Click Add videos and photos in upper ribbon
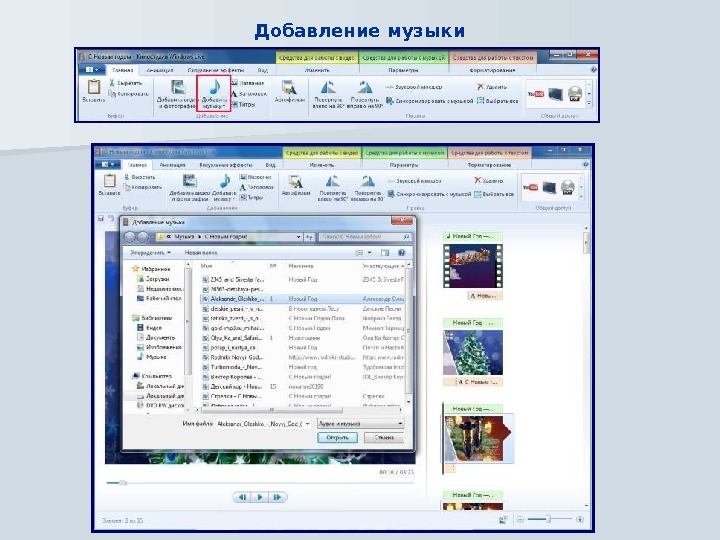The width and height of the screenshot is (720, 540). tap(177, 93)
